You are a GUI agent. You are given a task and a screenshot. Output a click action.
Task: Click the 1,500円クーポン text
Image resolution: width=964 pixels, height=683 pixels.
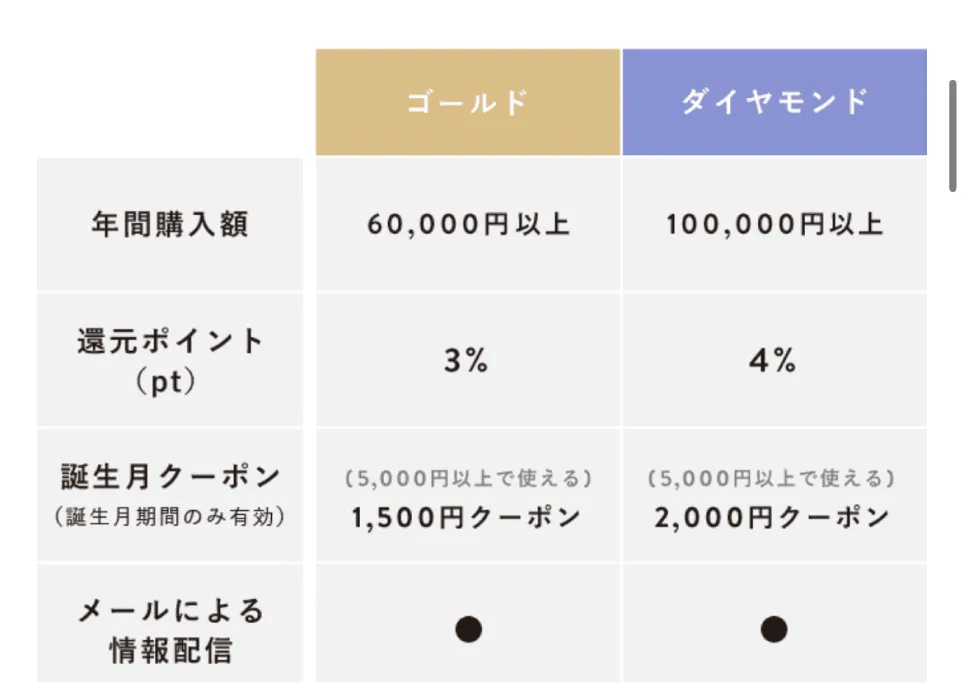467,518
